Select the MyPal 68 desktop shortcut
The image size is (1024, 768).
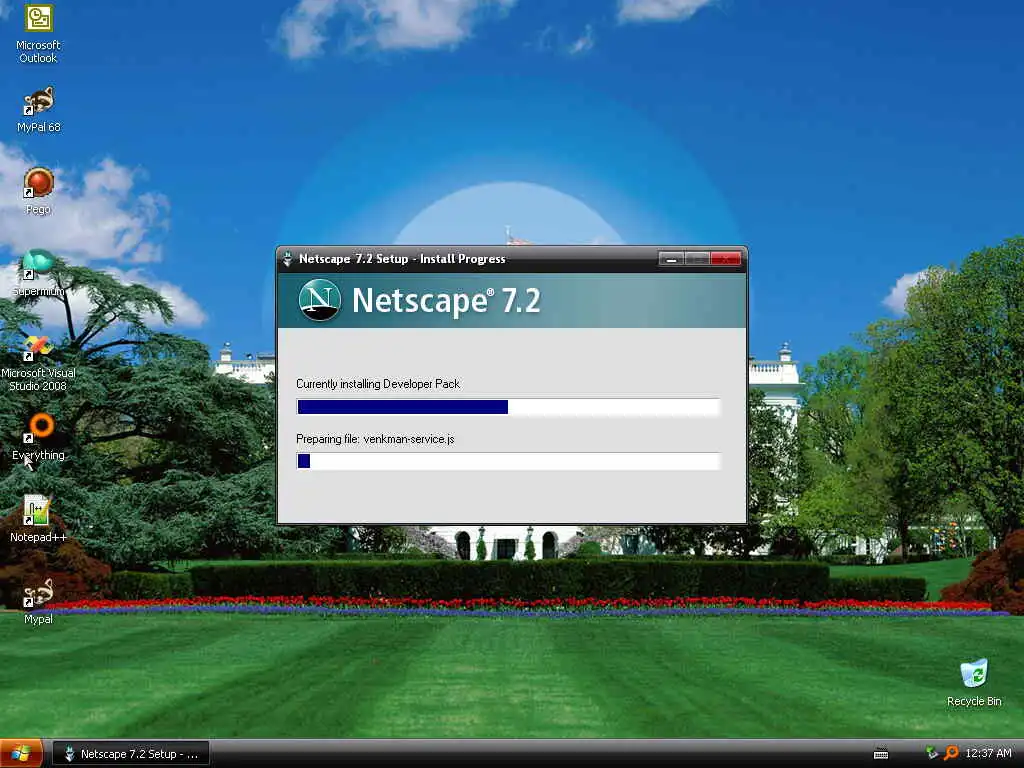(x=39, y=109)
